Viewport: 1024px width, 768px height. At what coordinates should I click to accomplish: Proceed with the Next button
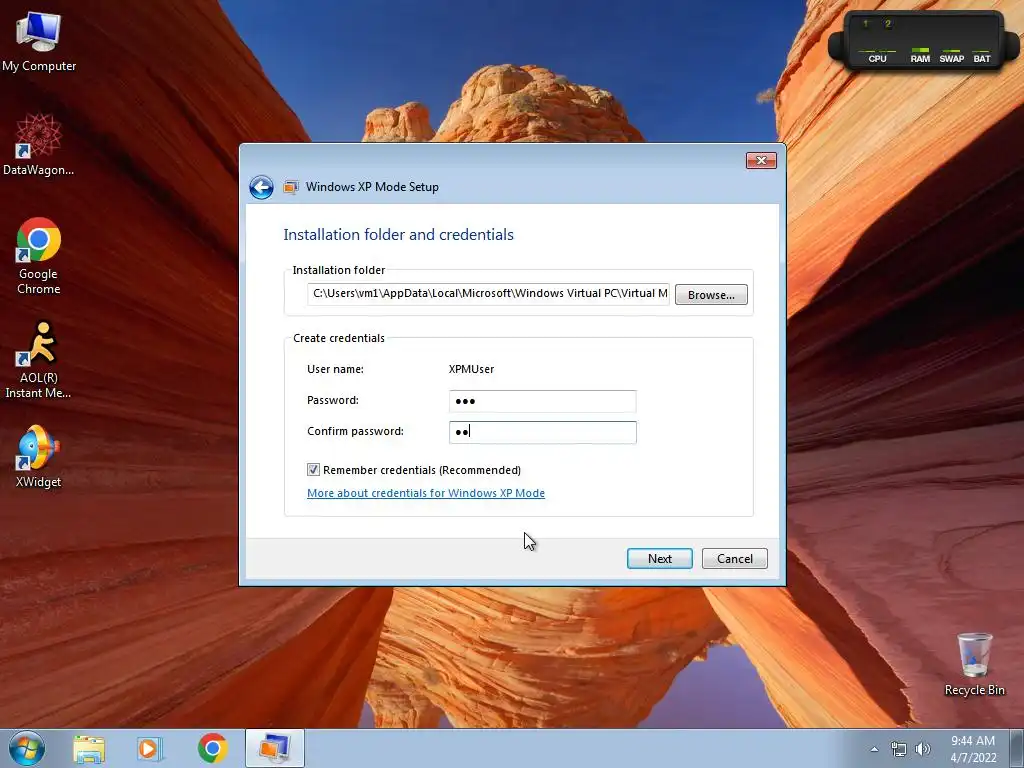(x=660, y=558)
